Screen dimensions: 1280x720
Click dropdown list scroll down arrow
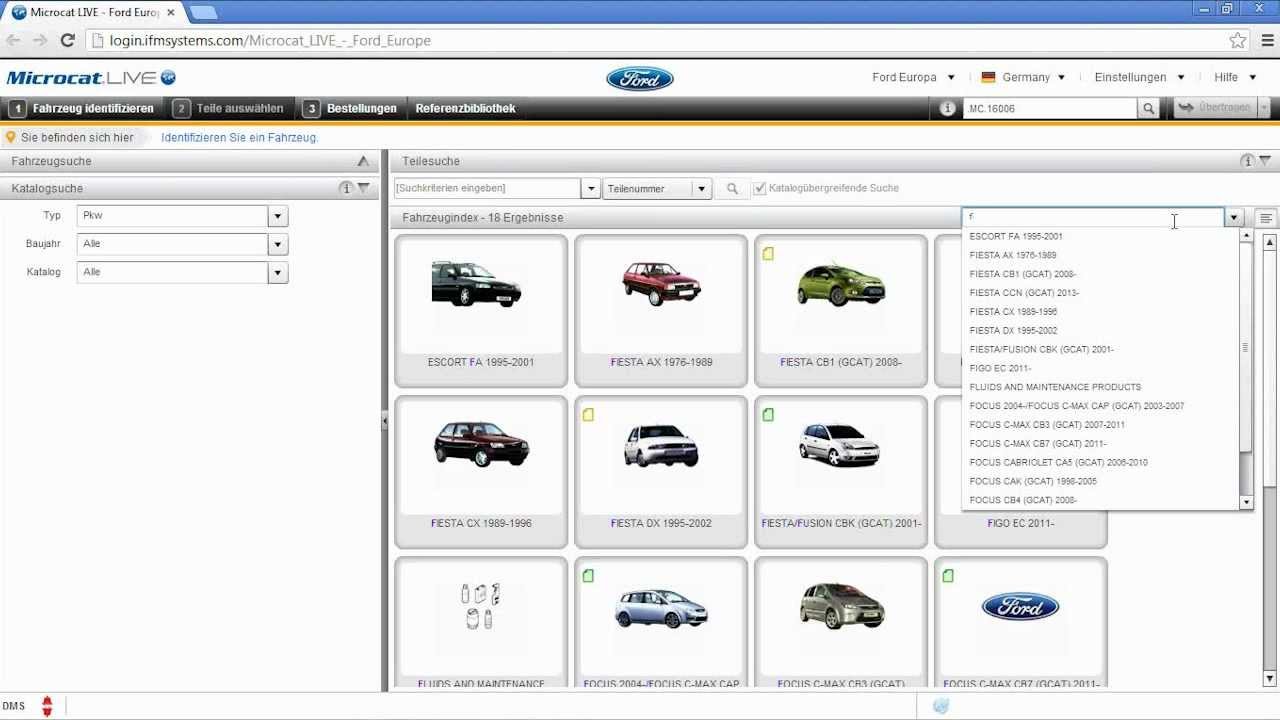click(x=1246, y=502)
